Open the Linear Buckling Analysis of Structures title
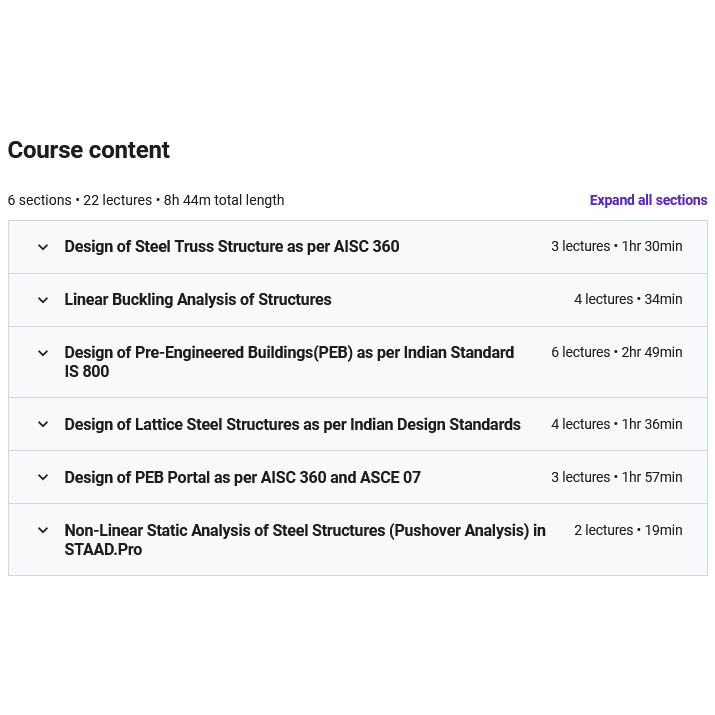 tap(198, 300)
